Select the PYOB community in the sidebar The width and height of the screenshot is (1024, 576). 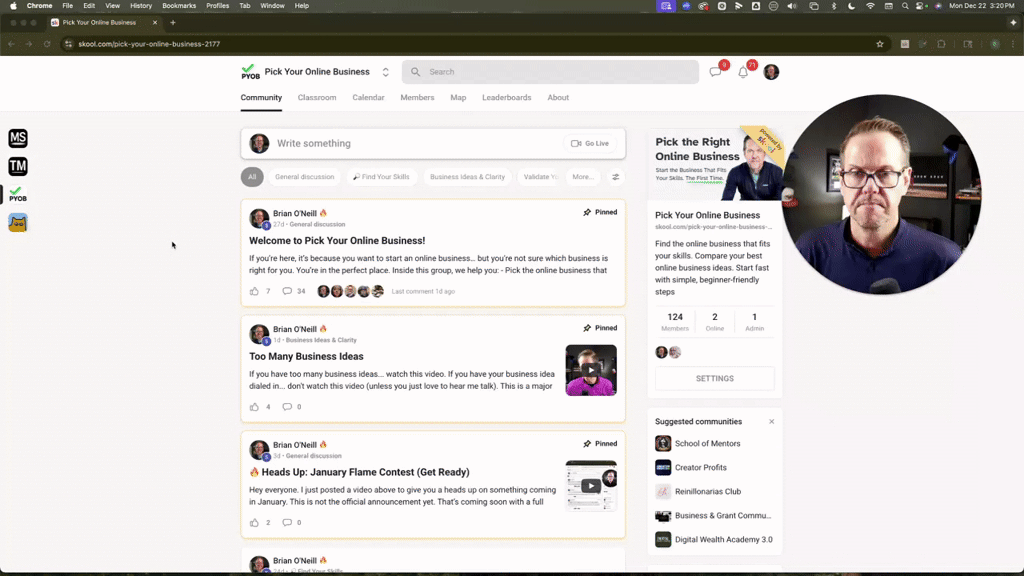click(18, 196)
